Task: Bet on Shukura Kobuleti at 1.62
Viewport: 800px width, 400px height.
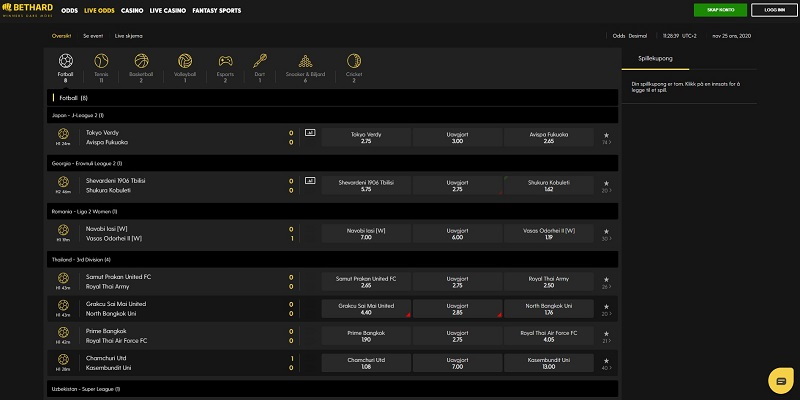Action: coord(548,185)
